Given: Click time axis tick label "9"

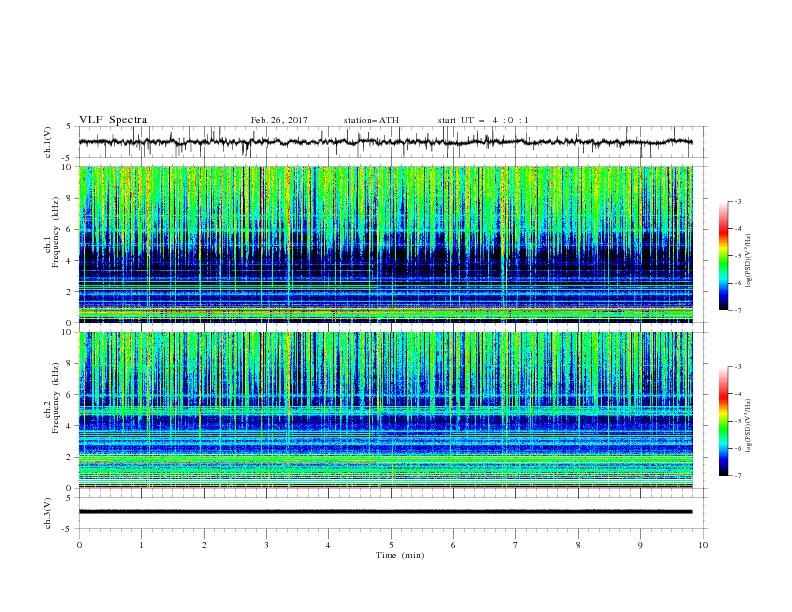Looking at the screenshot, I should click(x=640, y=545).
